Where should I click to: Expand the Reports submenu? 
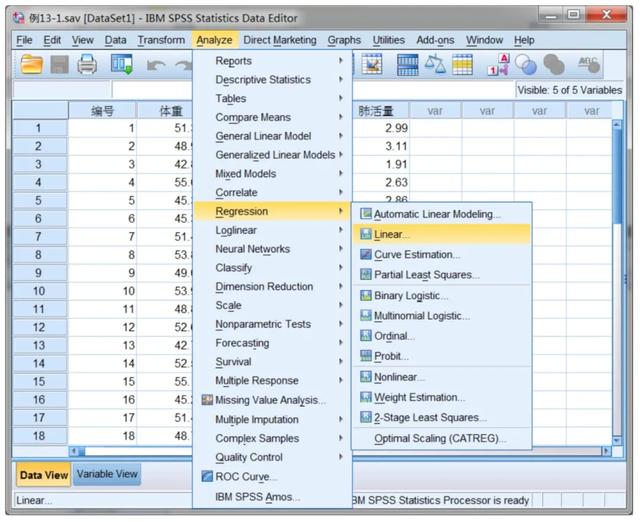click(x=272, y=61)
